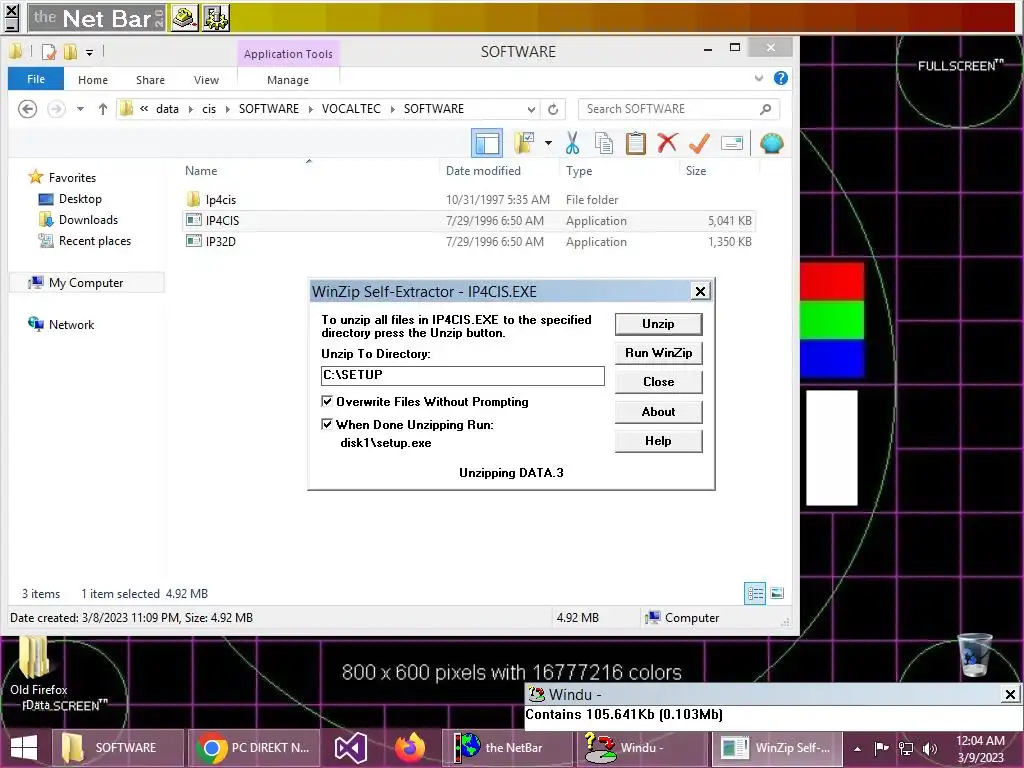Click the Net Bar gears settings icon

pos(216,18)
